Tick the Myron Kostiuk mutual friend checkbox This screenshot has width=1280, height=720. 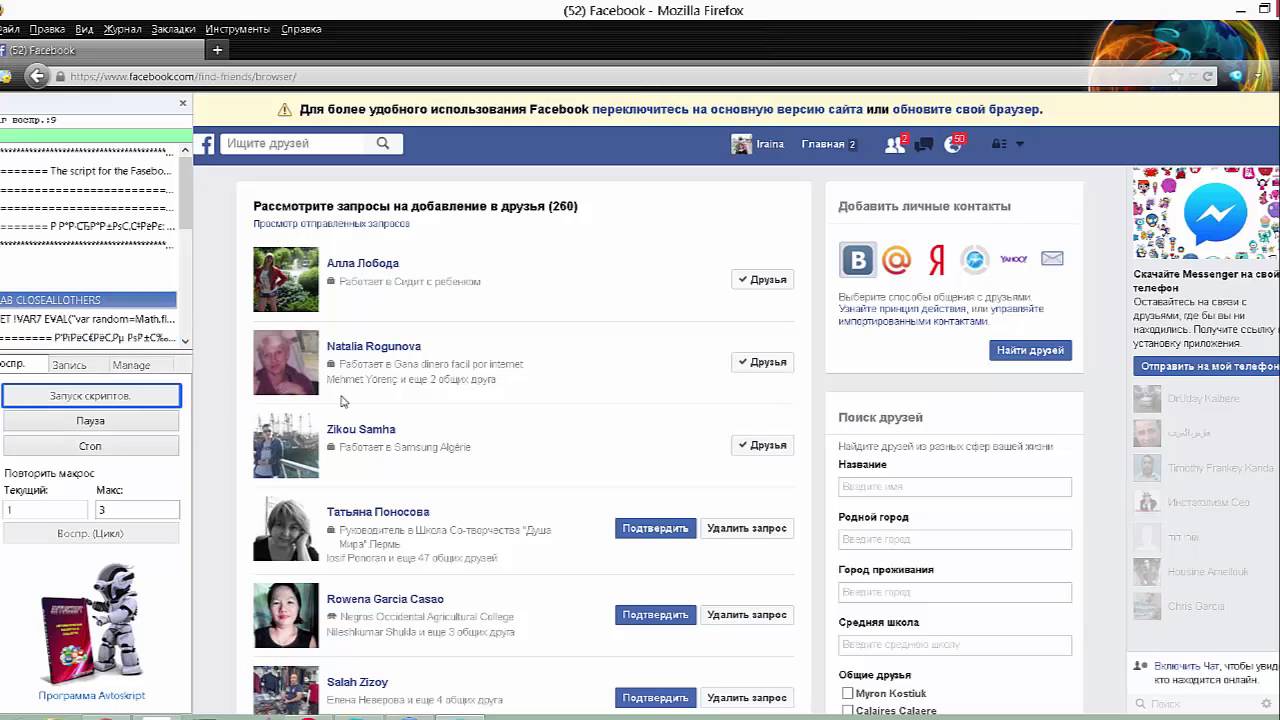tap(847, 693)
